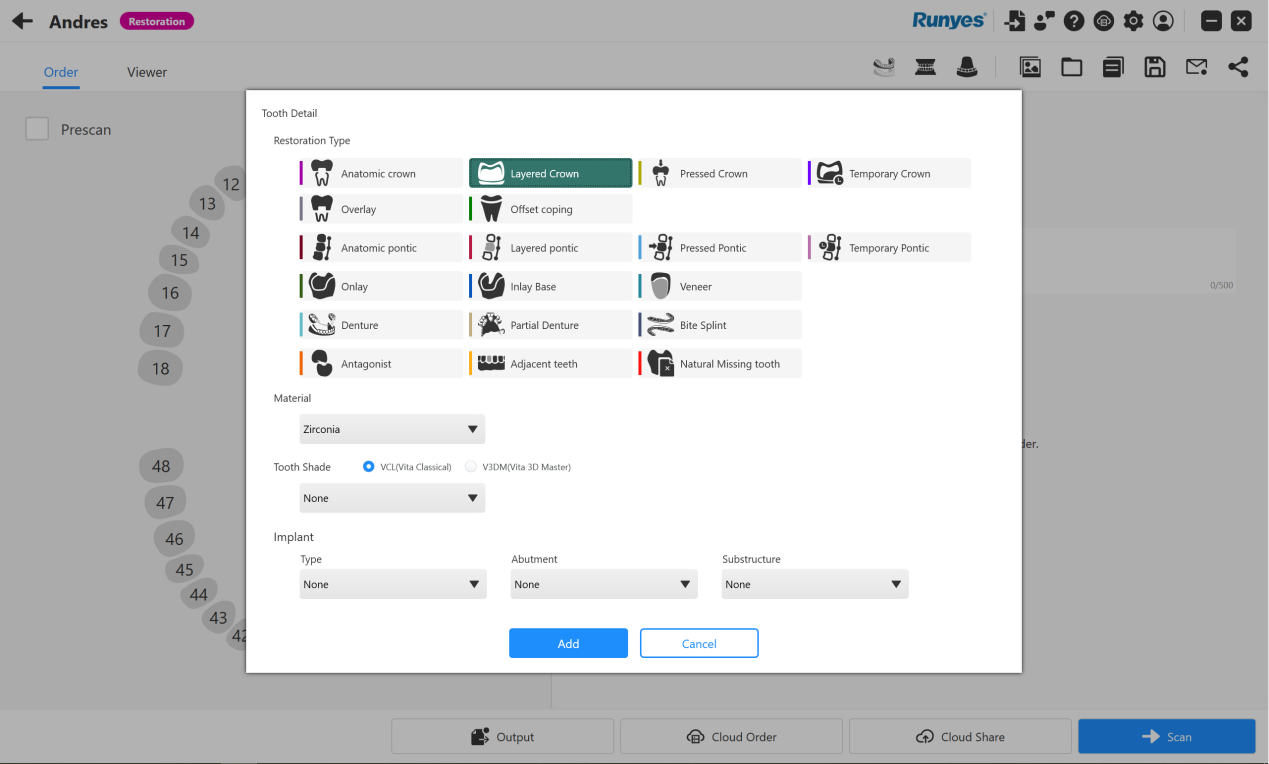The height and width of the screenshot is (764, 1269).
Task: Click the Output button
Action: coord(502,737)
